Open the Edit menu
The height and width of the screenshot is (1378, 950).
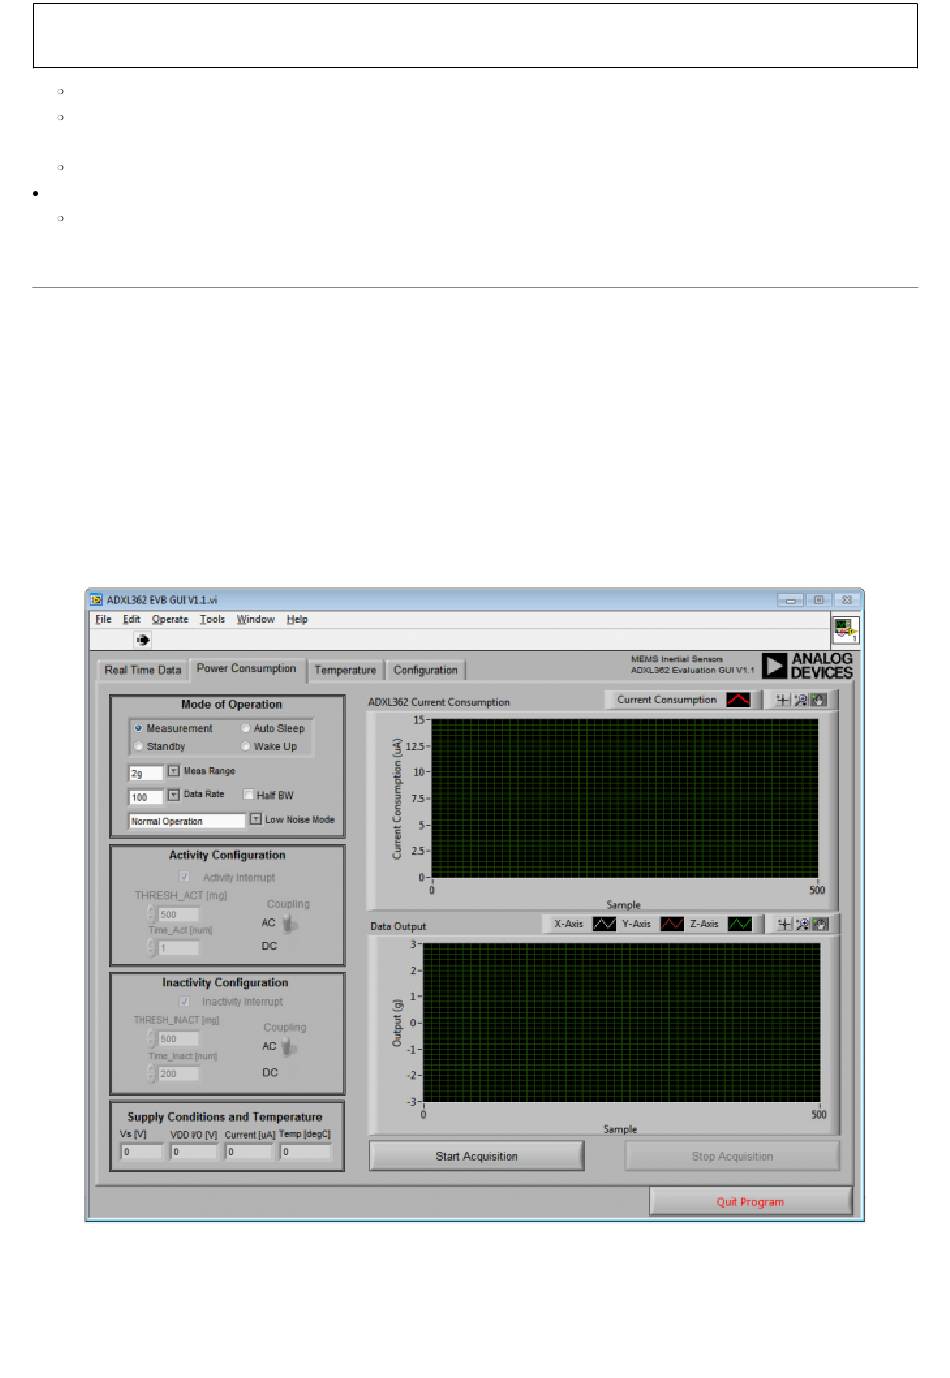pyautogui.click(x=131, y=620)
